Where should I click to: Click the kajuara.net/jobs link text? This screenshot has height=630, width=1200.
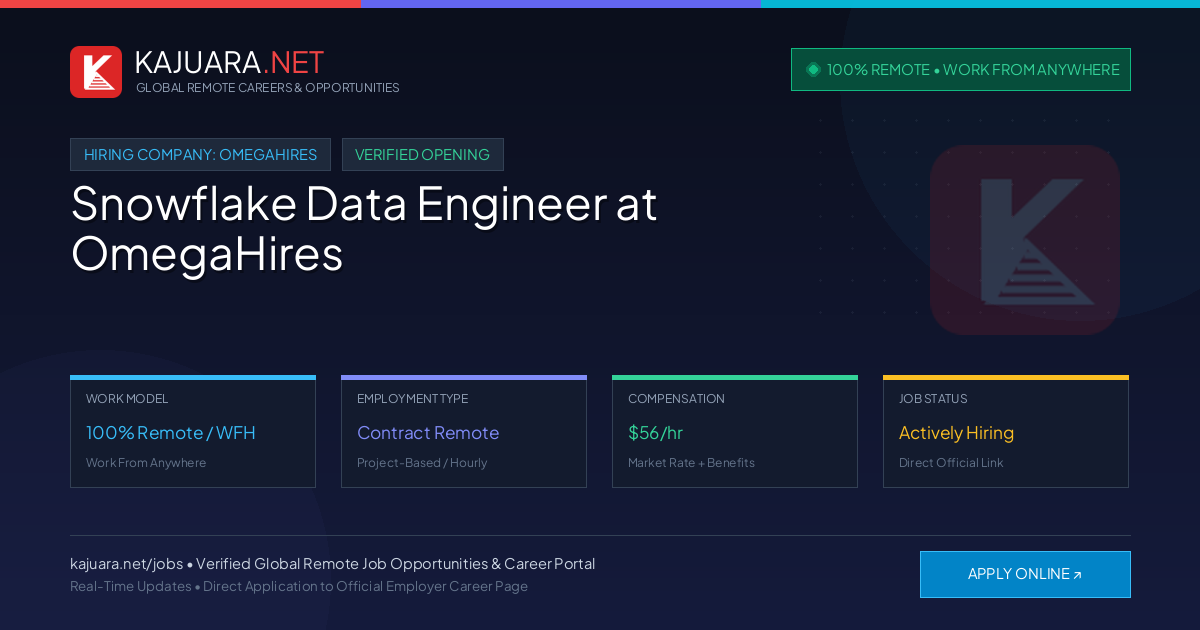(x=126, y=564)
